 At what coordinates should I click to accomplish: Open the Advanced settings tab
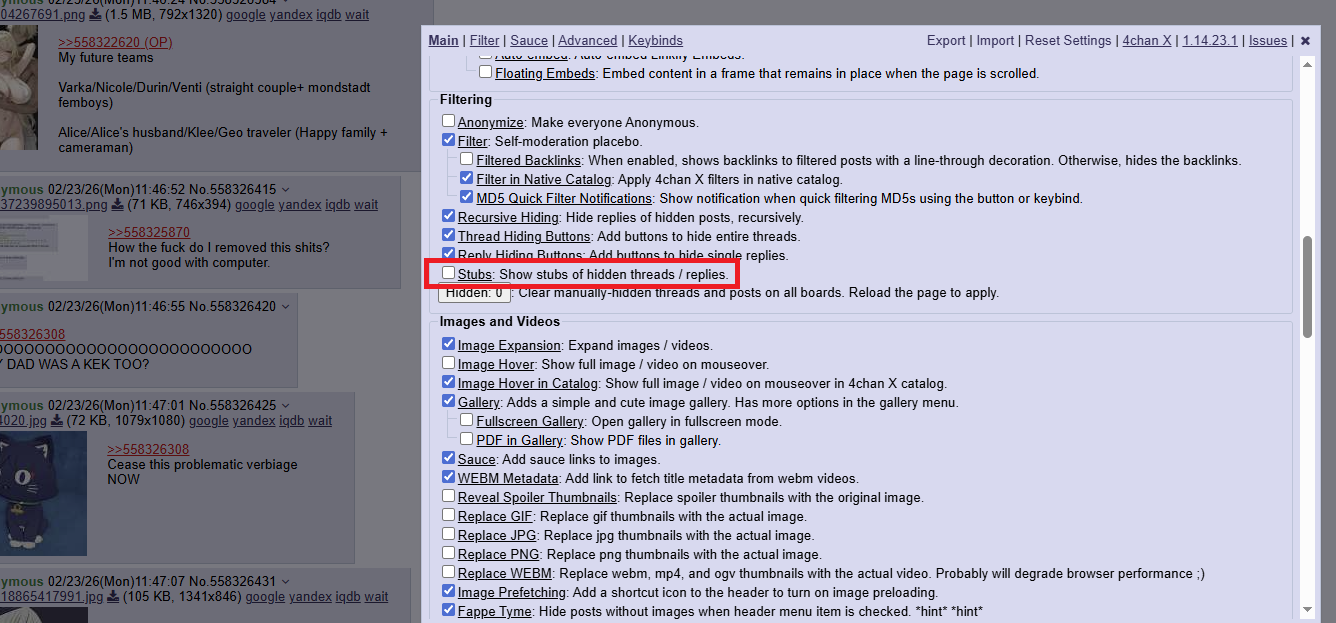588,41
